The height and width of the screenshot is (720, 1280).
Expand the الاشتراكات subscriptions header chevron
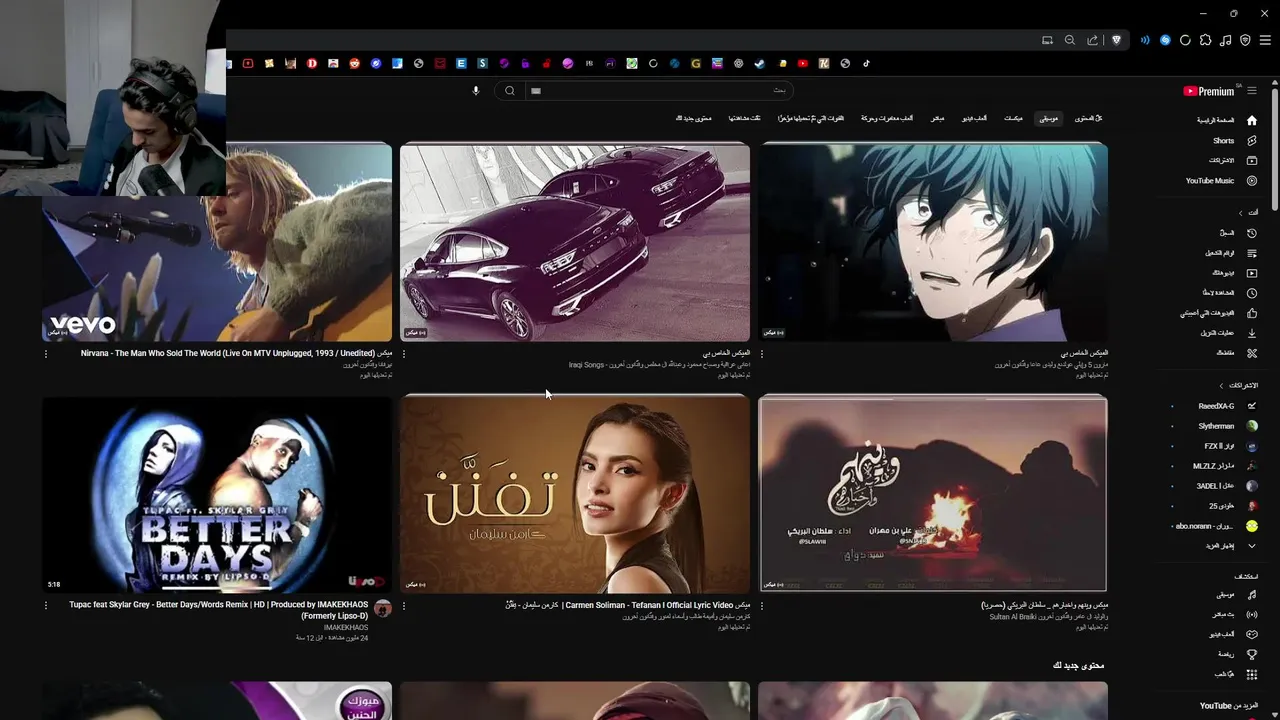click(x=1221, y=386)
